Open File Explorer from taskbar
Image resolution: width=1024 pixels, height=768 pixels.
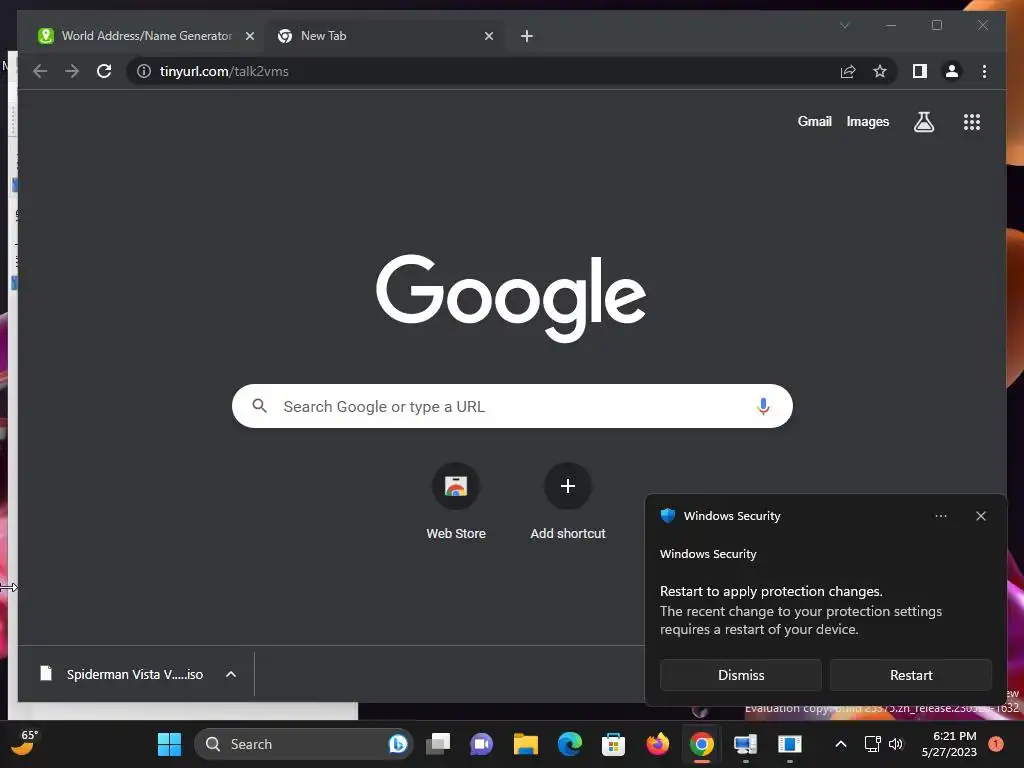(525, 744)
